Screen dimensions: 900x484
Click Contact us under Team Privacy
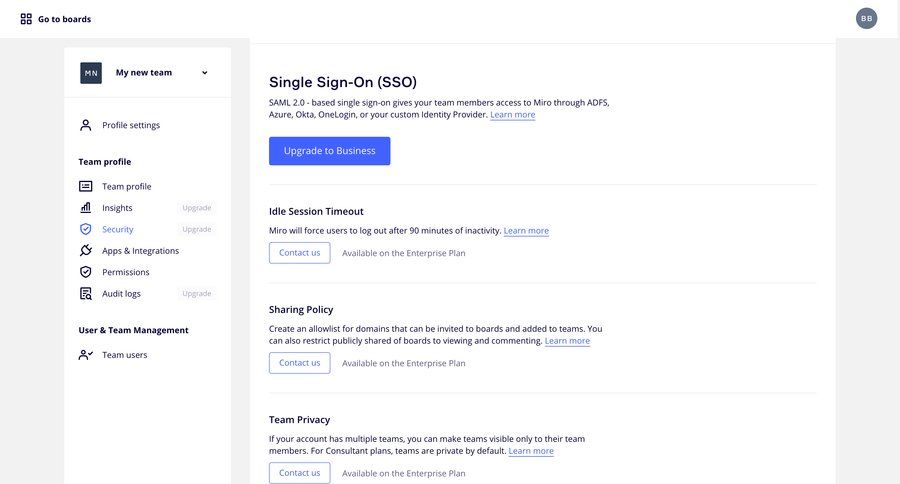300,473
